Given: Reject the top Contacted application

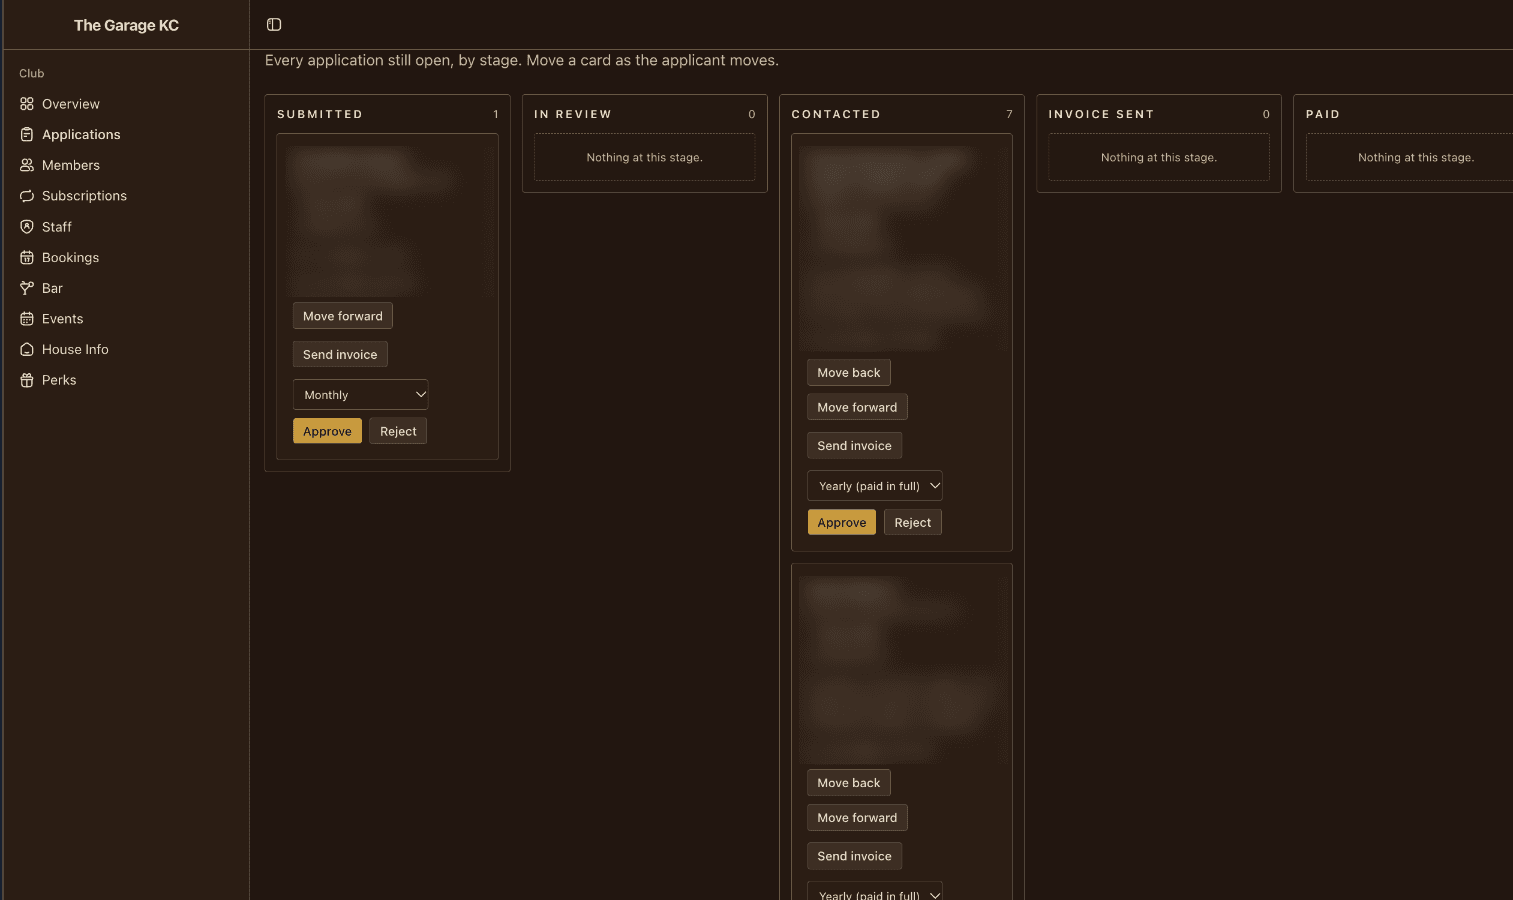Looking at the screenshot, I should click(x=912, y=522).
